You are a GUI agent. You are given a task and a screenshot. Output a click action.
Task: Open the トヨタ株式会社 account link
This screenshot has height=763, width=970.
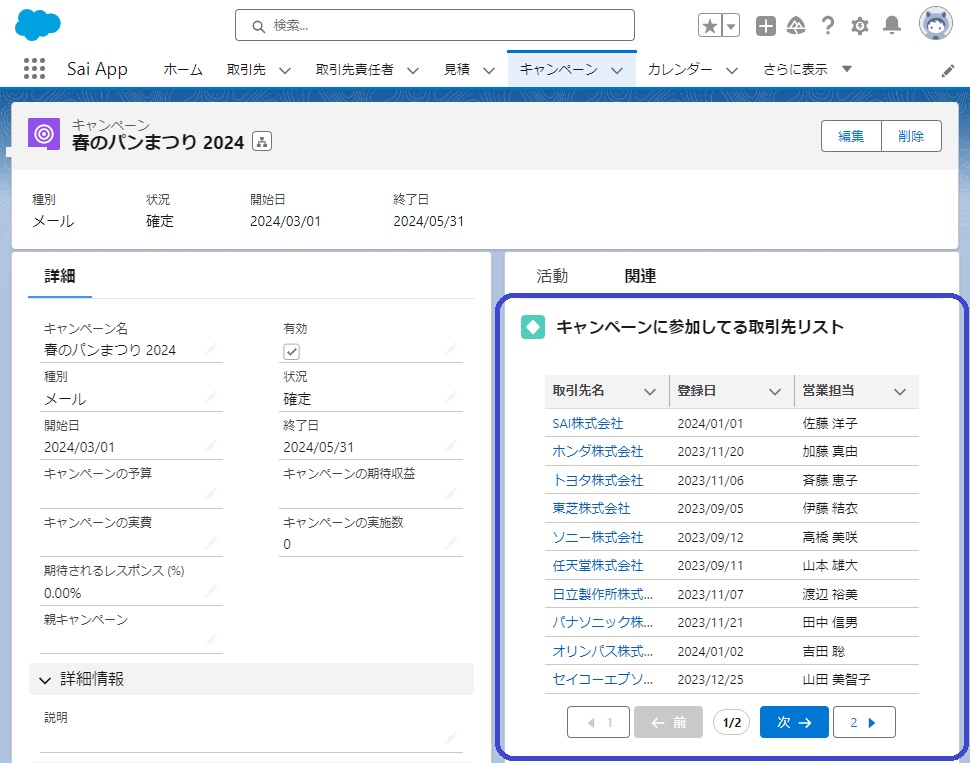(x=598, y=480)
